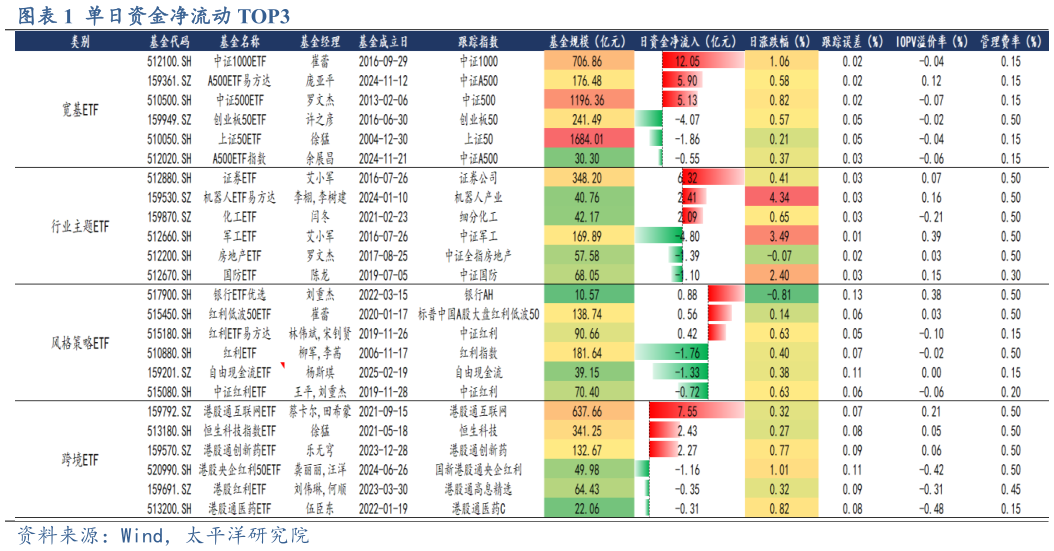Select fund manager 陈龙
Viewport: 1054px width, 551px height.
point(320,276)
